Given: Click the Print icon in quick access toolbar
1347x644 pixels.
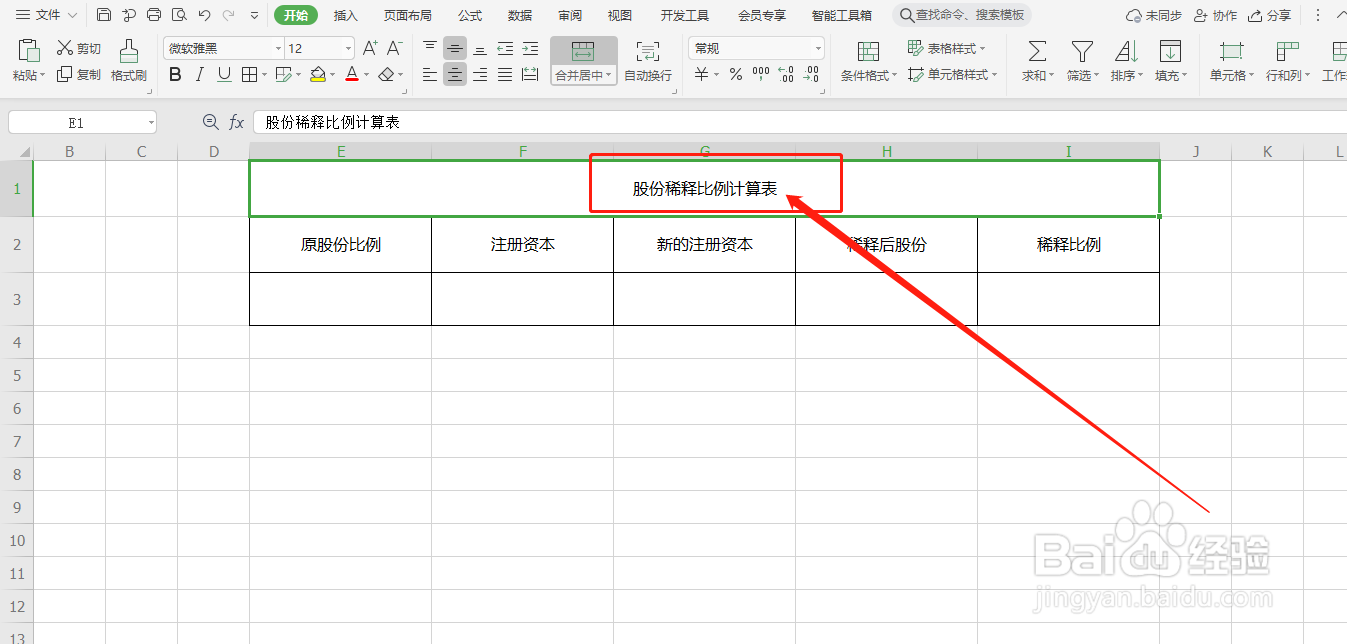Looking at the screenshot, I should 153,15.
